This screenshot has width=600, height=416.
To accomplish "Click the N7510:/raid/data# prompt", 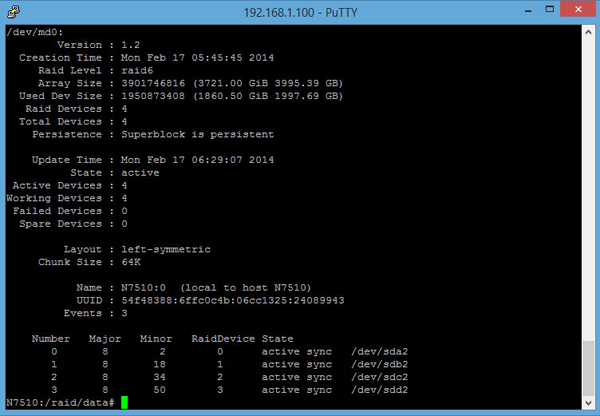I will point(60,403).
